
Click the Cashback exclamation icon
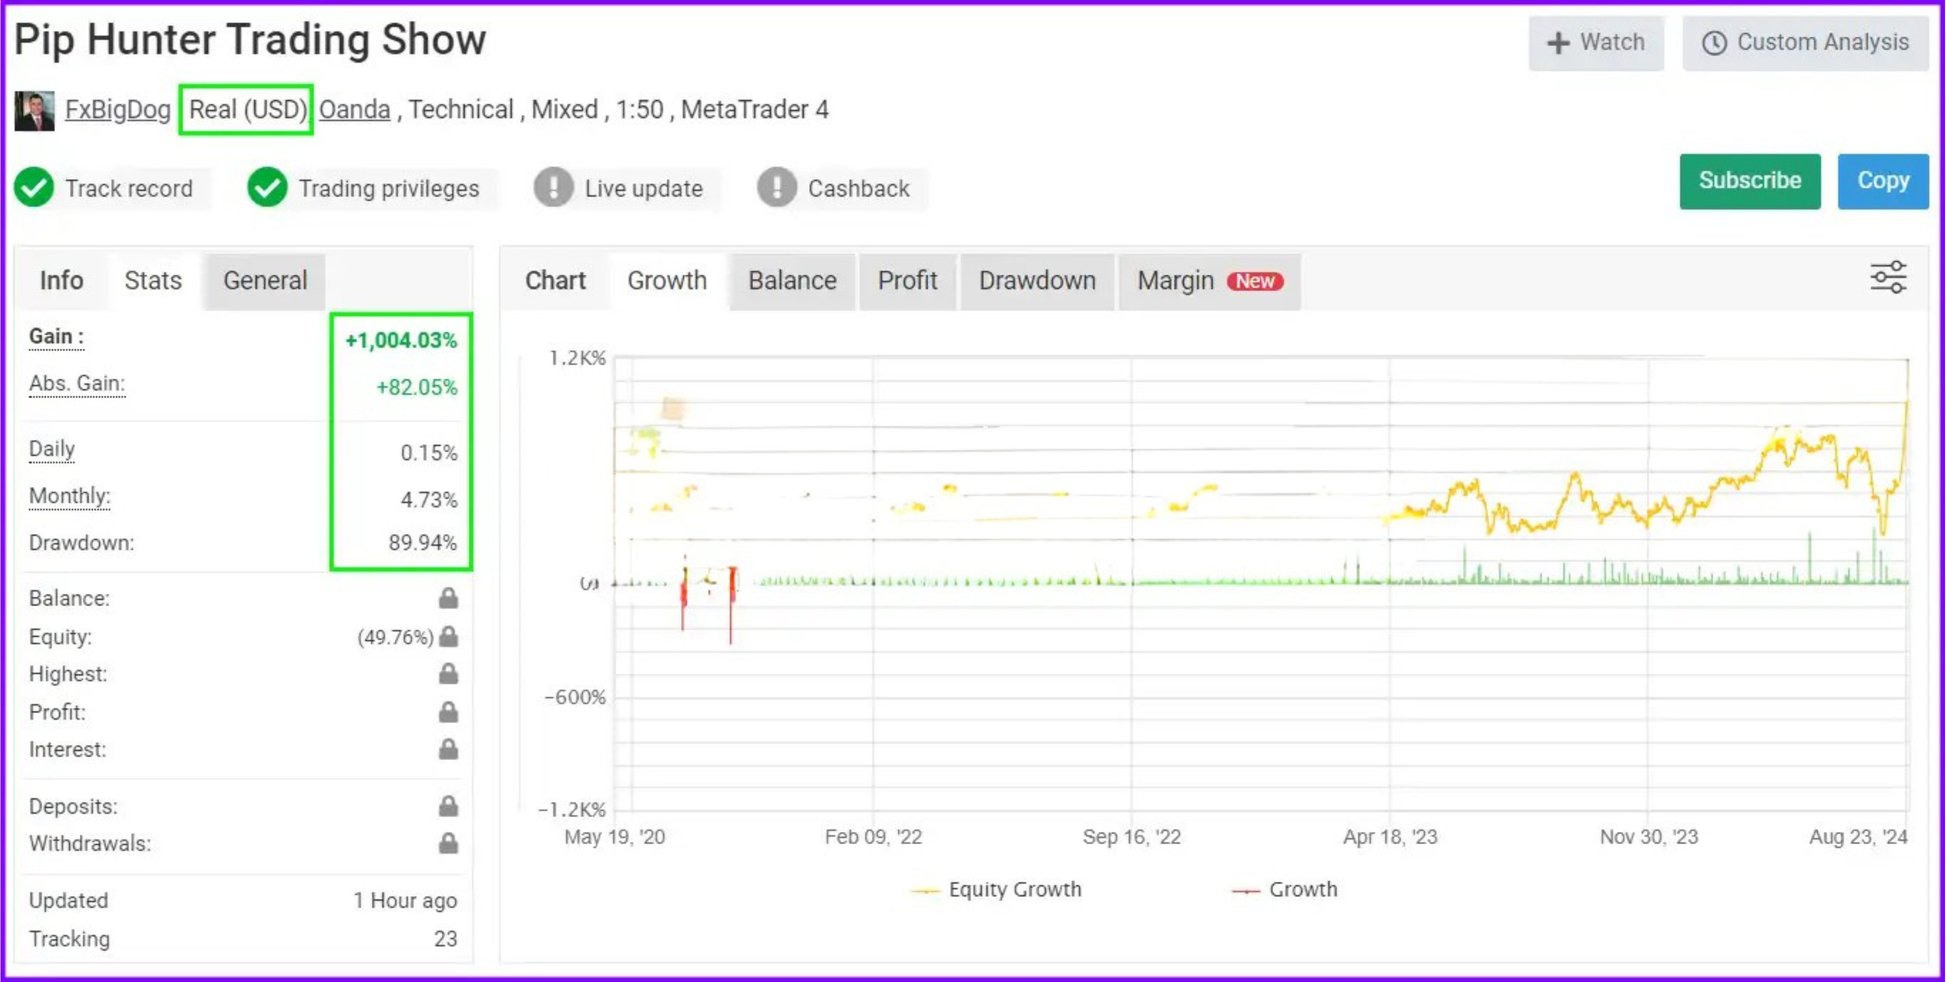pyautogui.click(x=776, y=188)
